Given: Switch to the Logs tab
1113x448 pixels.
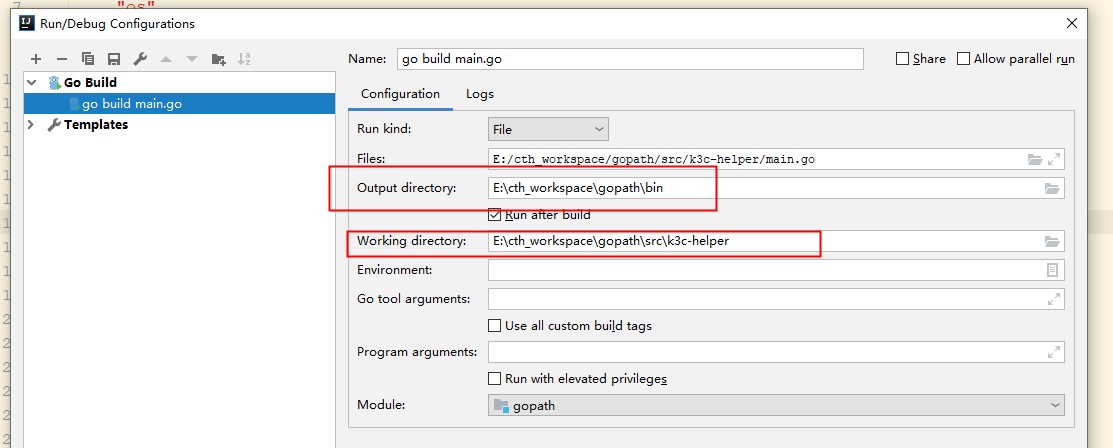Looking at the screenshot, I should tap(480, 94).
